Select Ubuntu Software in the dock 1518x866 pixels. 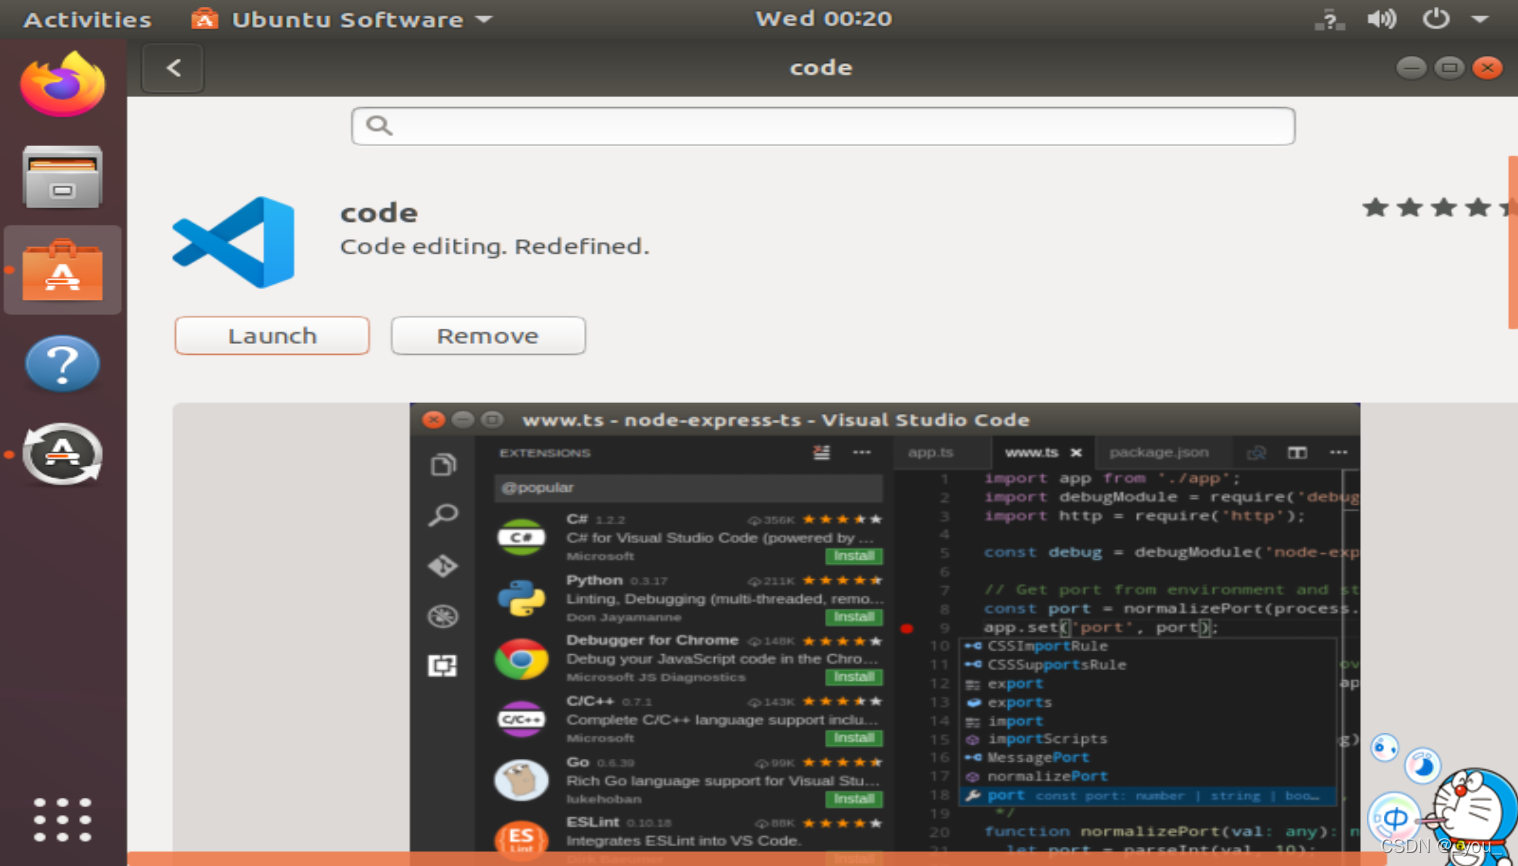[x=62, y=270]
